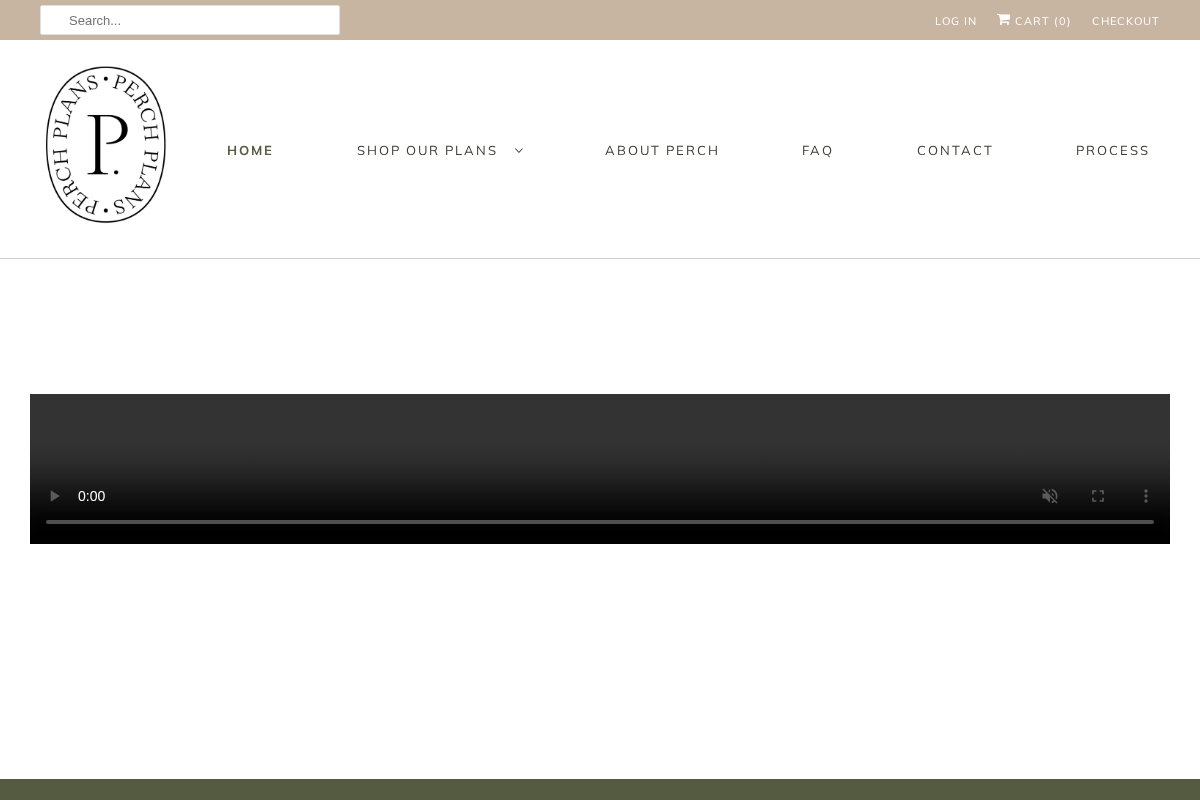Click the play time indicator showing 0:00
Image resolution: width=1200 pixels, height=800 pixels.
coord(91,496)
